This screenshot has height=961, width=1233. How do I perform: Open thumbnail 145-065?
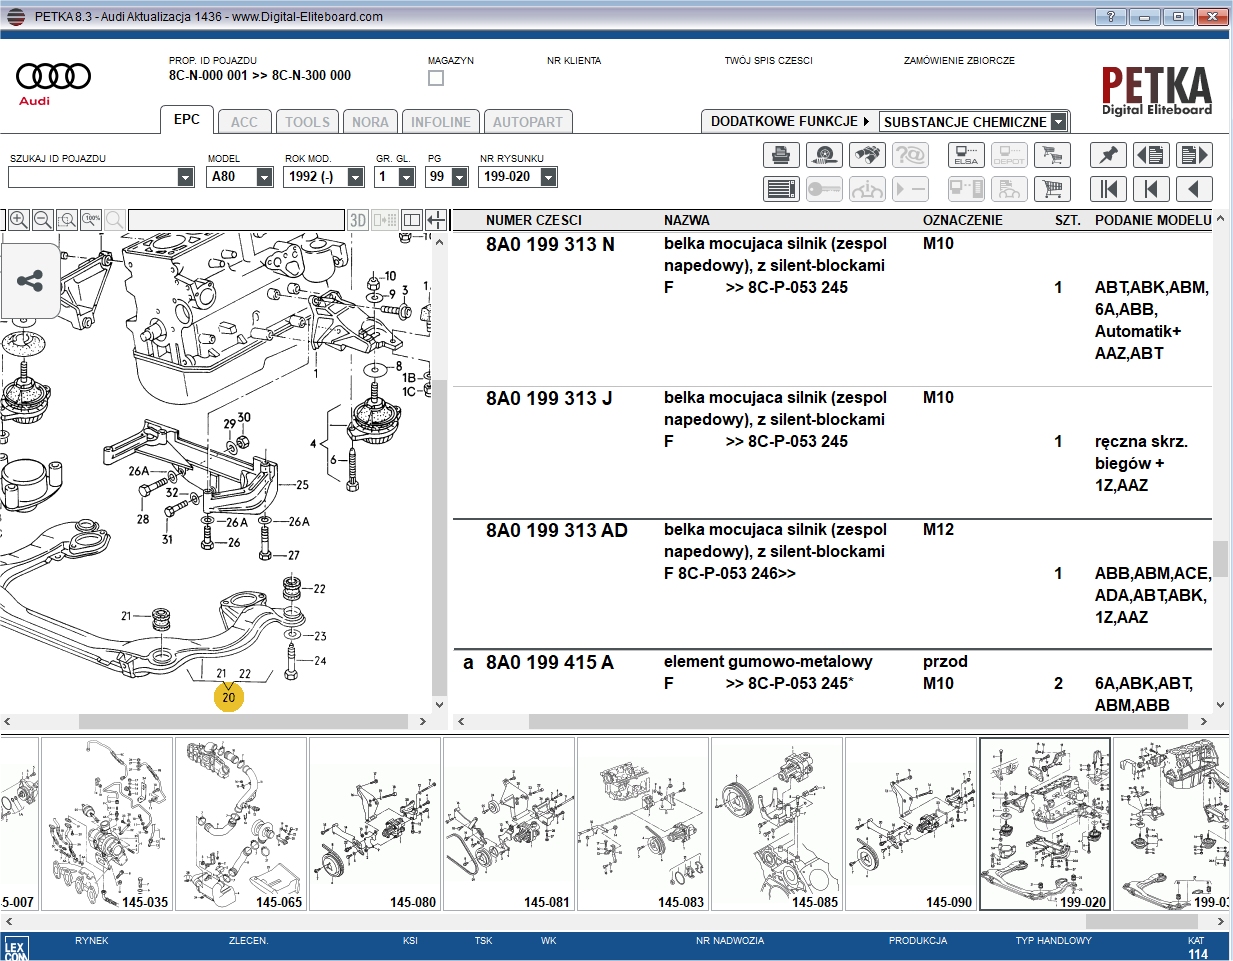click(241, 824)
